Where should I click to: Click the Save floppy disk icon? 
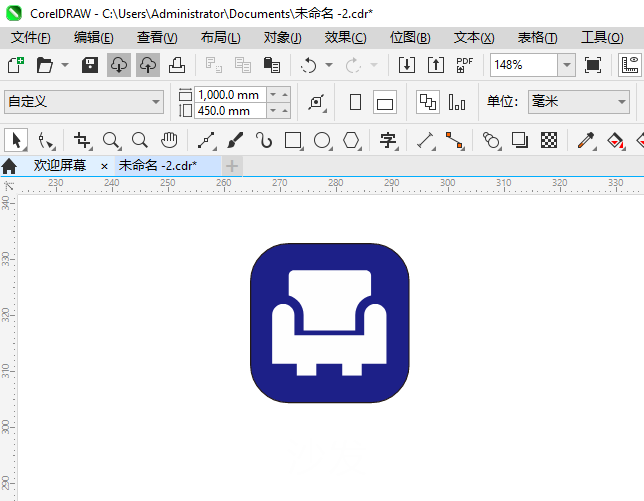point(90,65)
